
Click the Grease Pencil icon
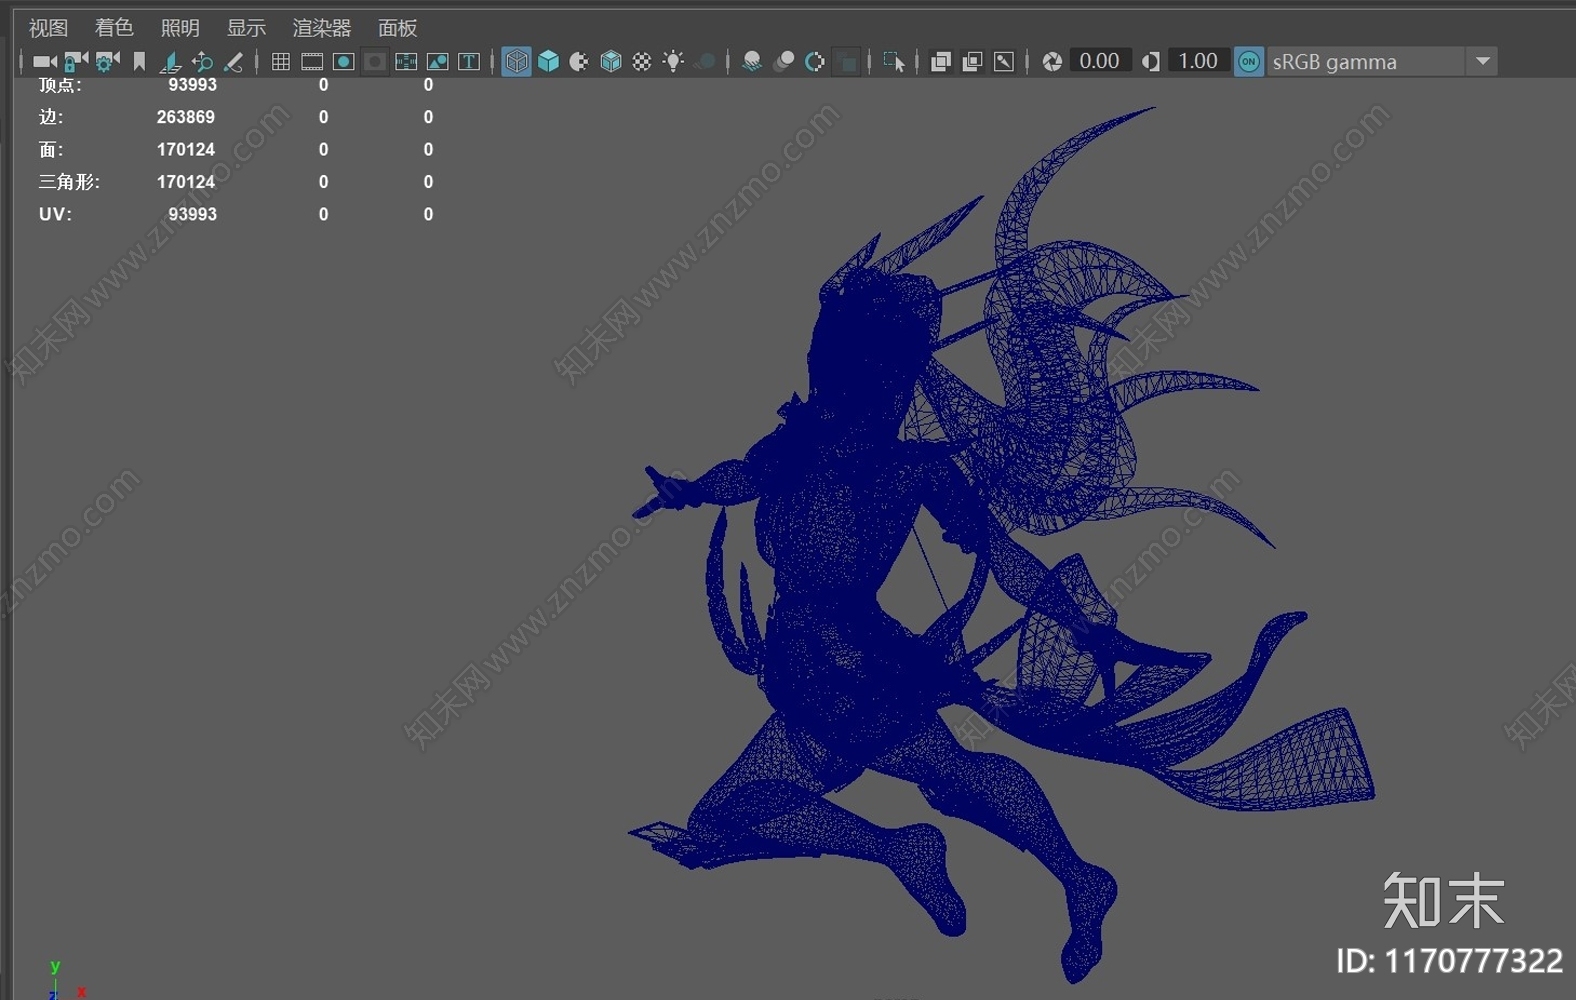tap(234, 62)
